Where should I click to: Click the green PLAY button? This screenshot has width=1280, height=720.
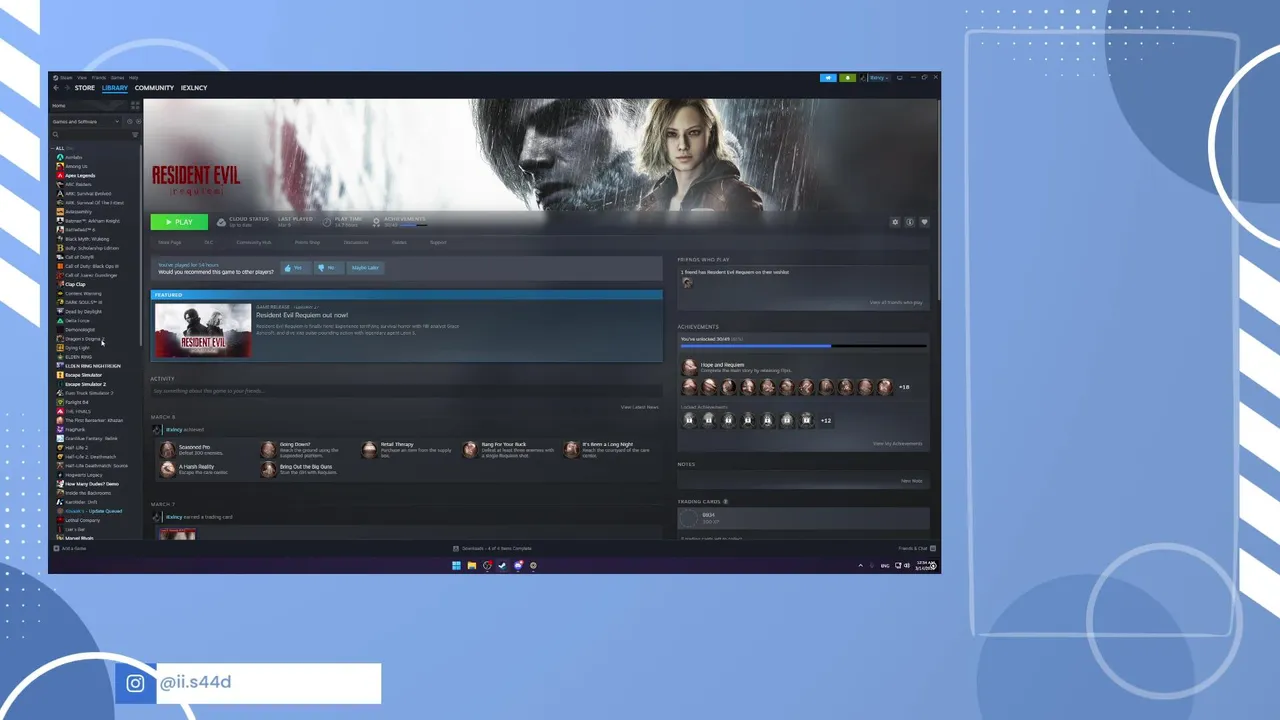(x=179, y=222)
